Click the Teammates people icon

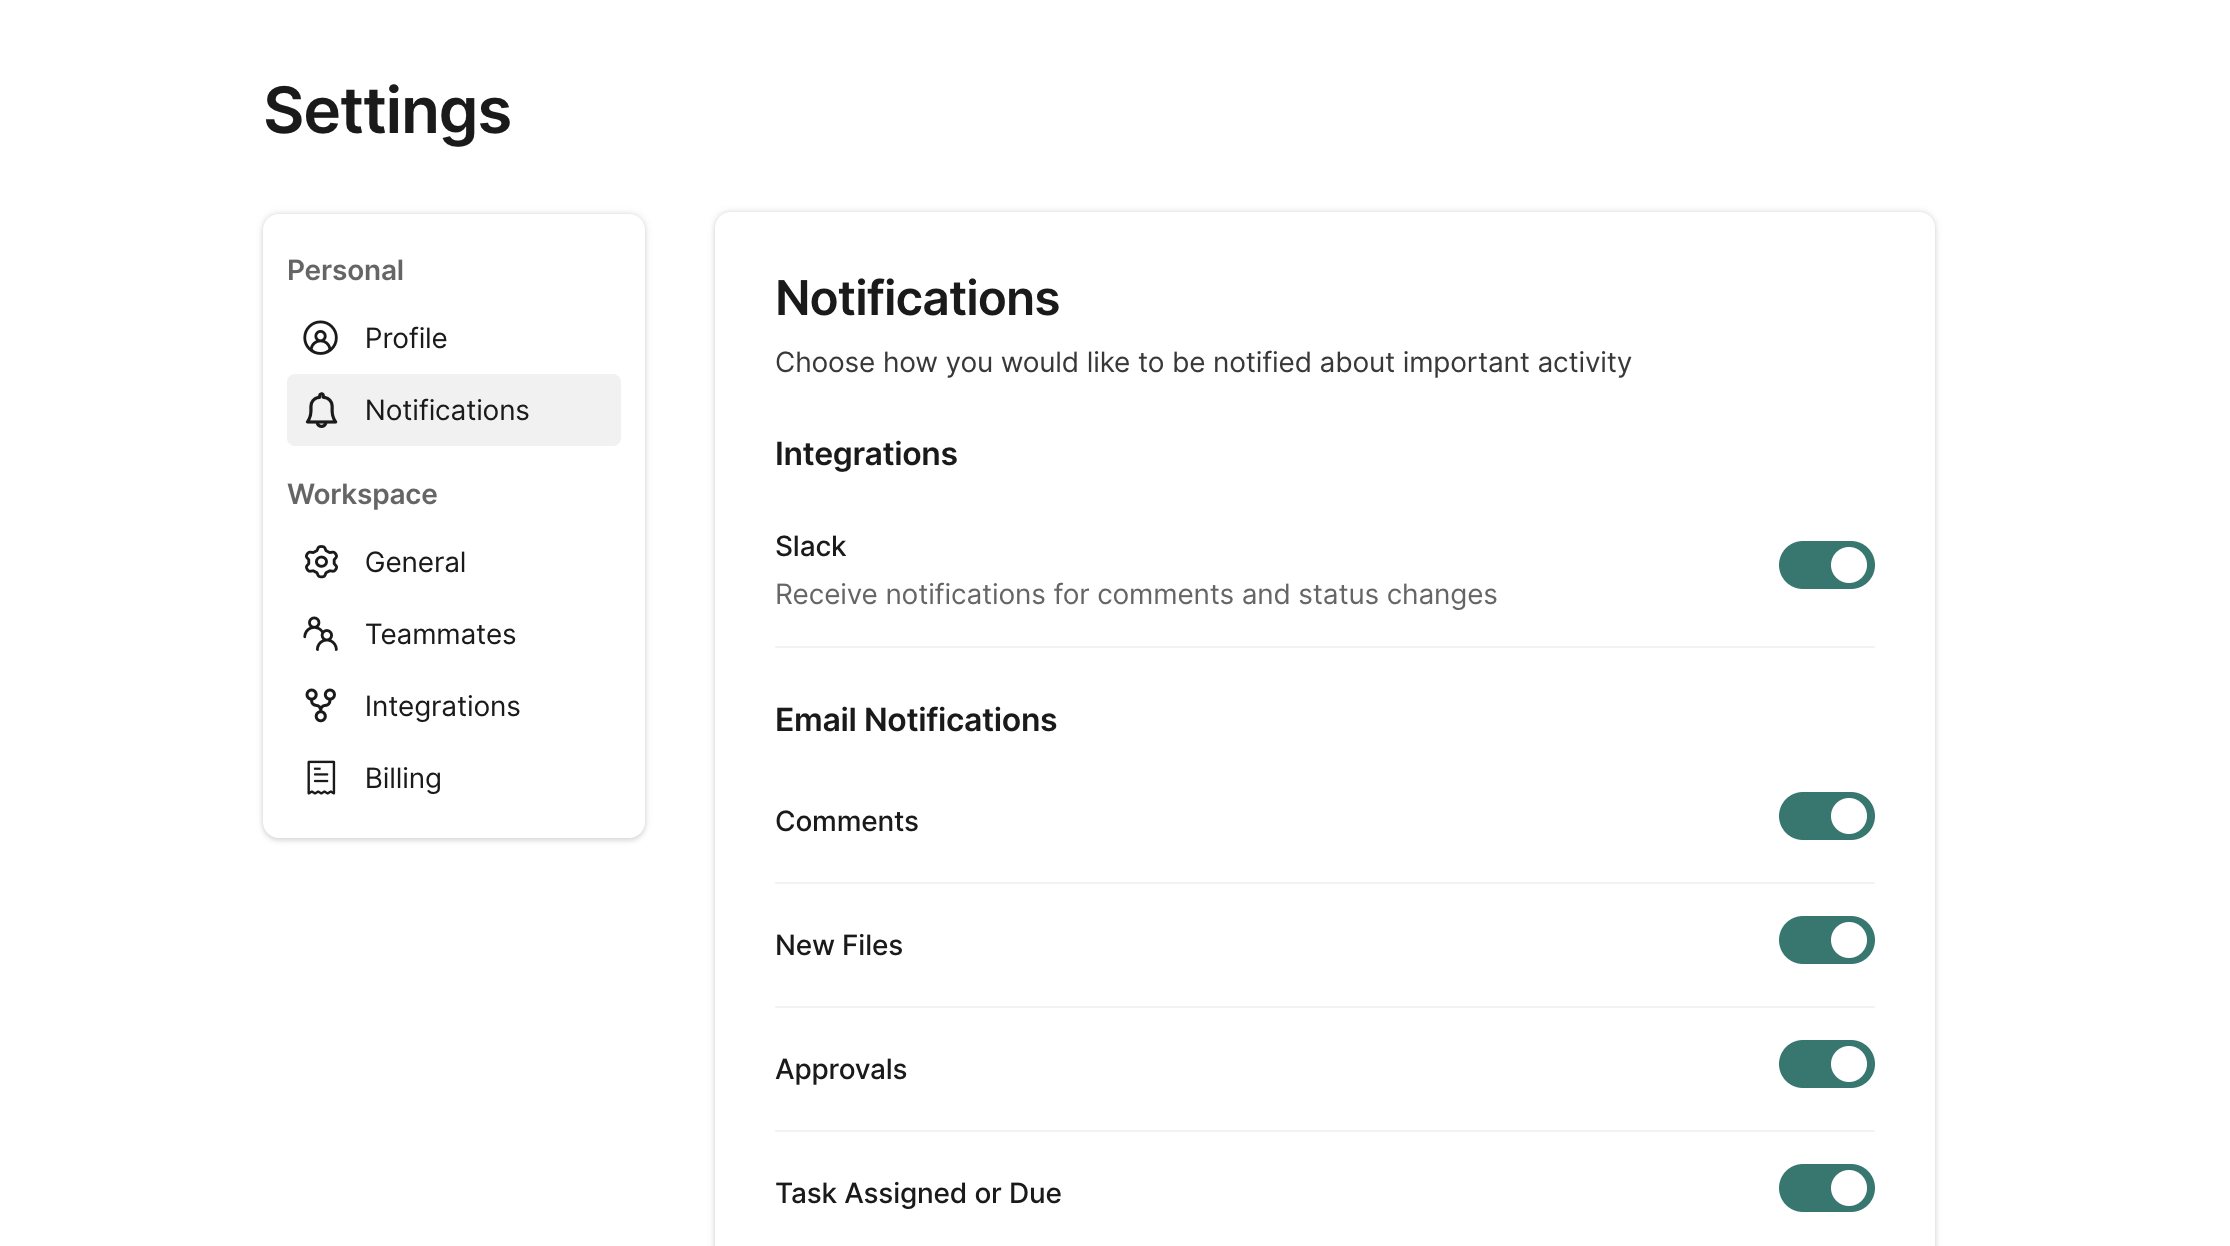click(320, 634)
